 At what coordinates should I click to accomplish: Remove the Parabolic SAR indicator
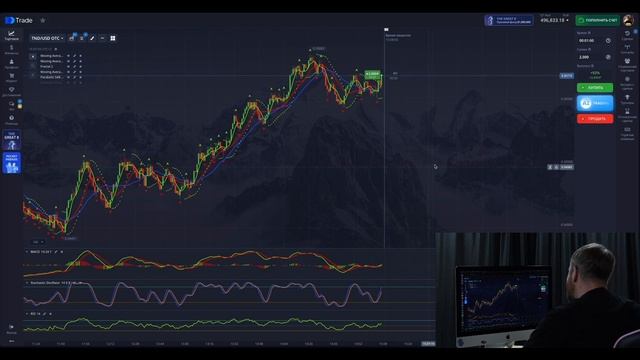point(80,77)
